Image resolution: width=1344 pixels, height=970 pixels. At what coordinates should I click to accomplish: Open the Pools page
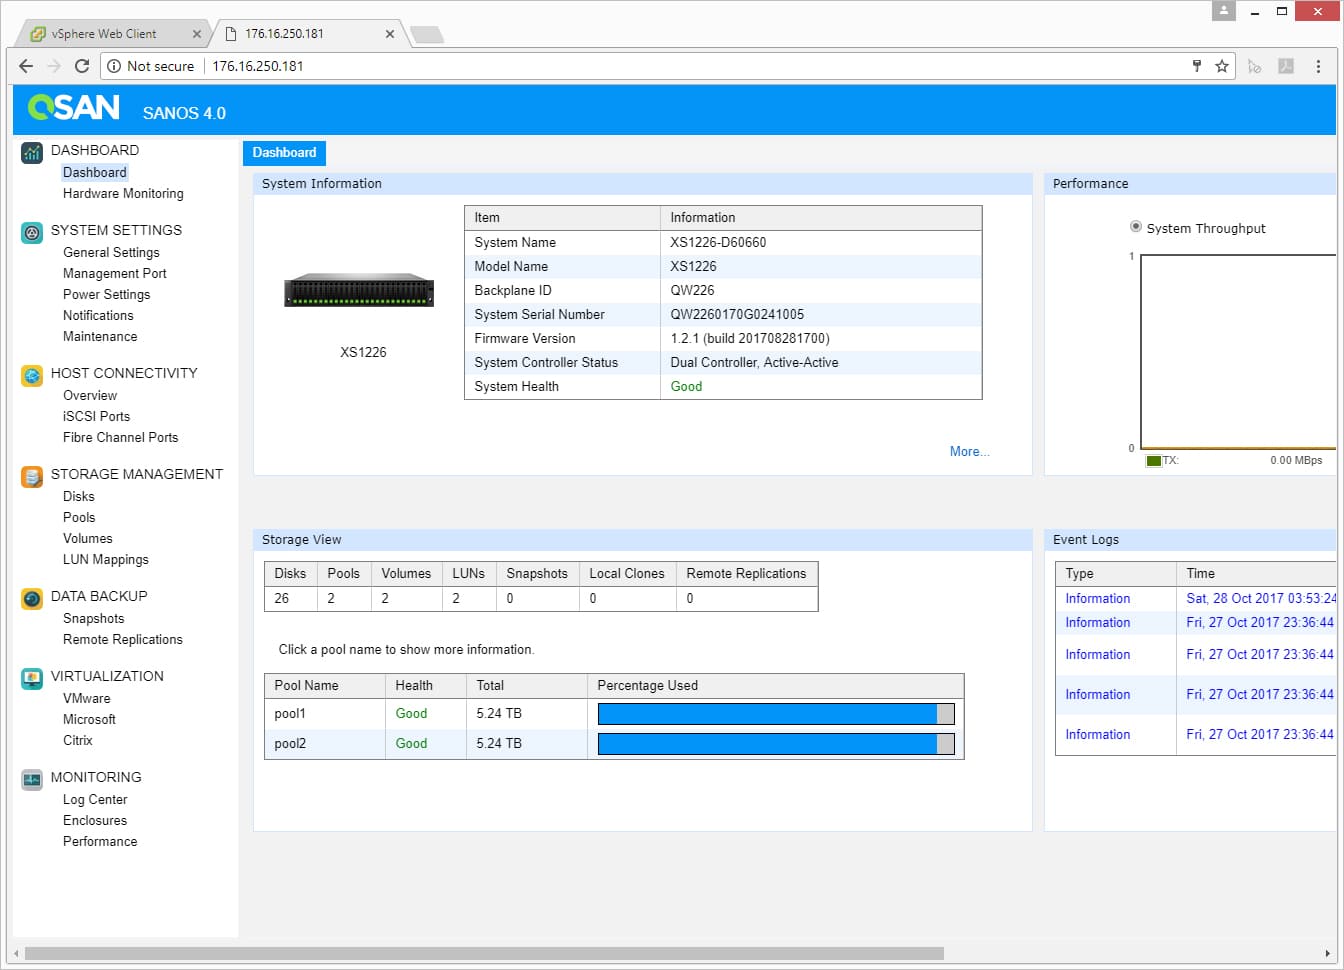coord(79,518)
